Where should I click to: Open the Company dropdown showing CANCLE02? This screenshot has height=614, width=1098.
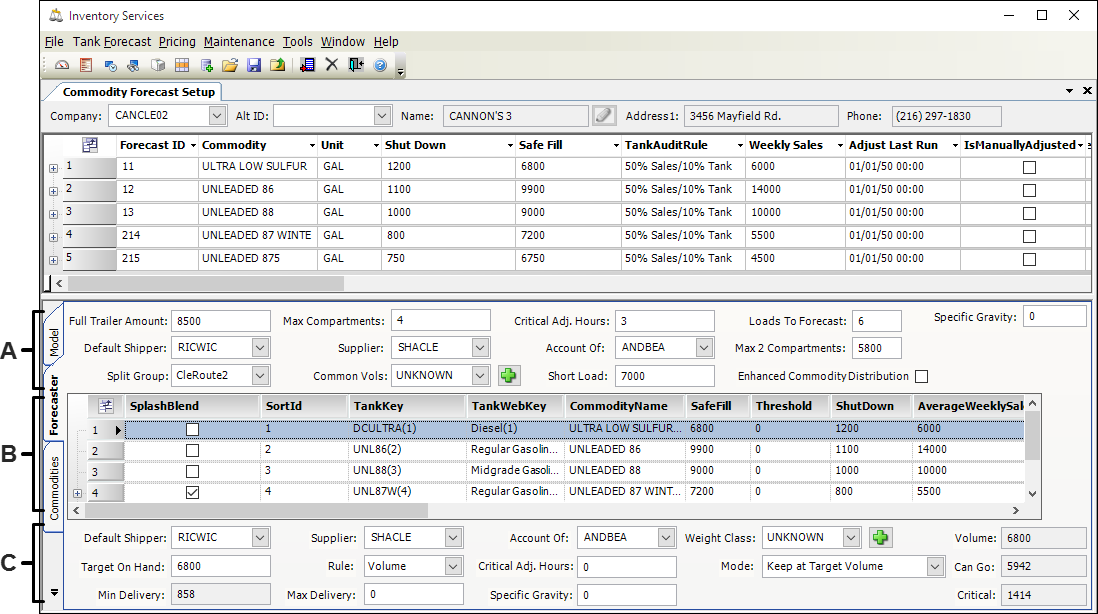[218, 116]
